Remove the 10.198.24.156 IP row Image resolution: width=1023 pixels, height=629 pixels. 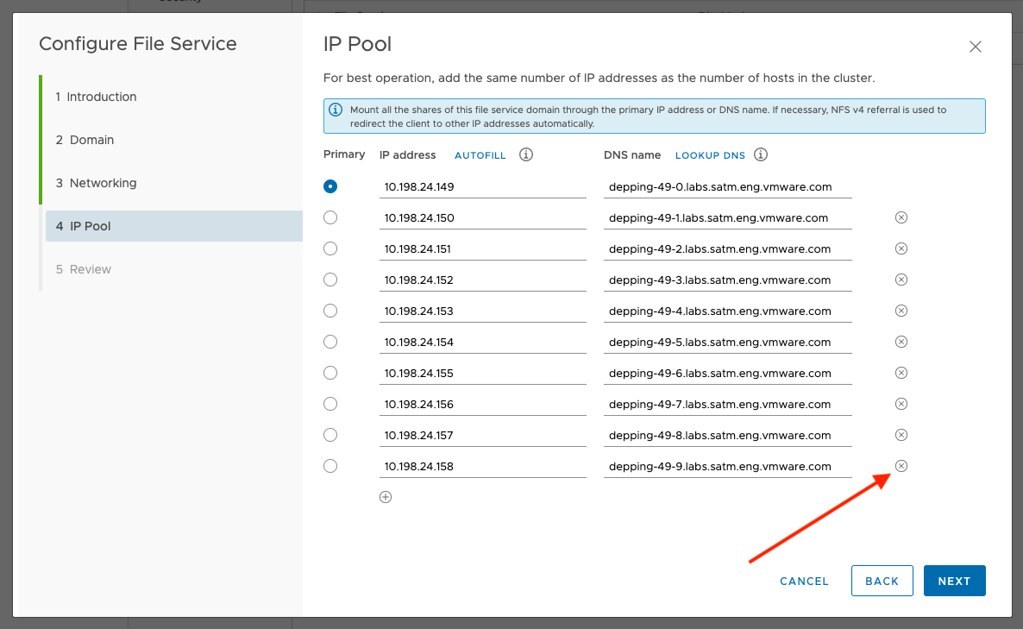point(900,404)
